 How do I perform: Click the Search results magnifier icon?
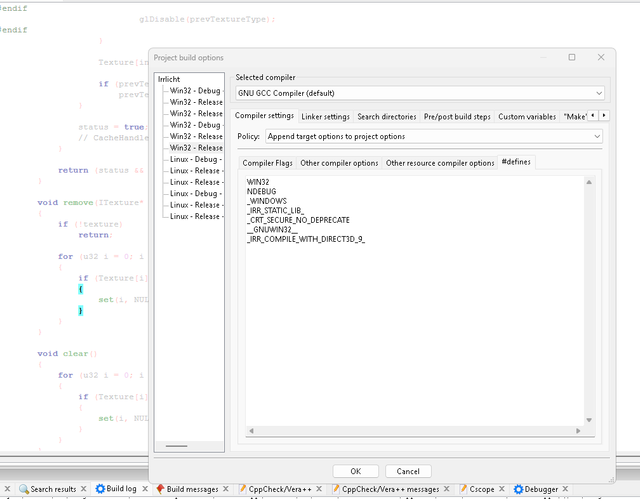click(24, 489)
